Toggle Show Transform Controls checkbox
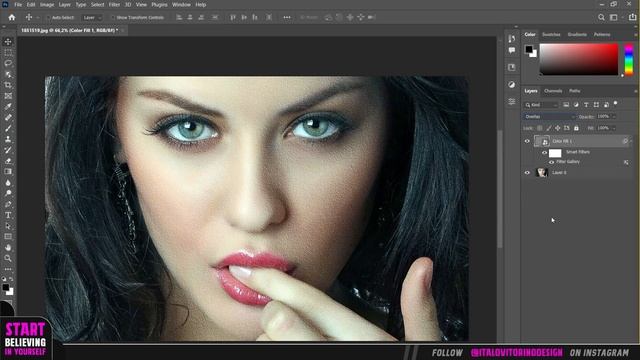640x360 pixels. (113, 18)
